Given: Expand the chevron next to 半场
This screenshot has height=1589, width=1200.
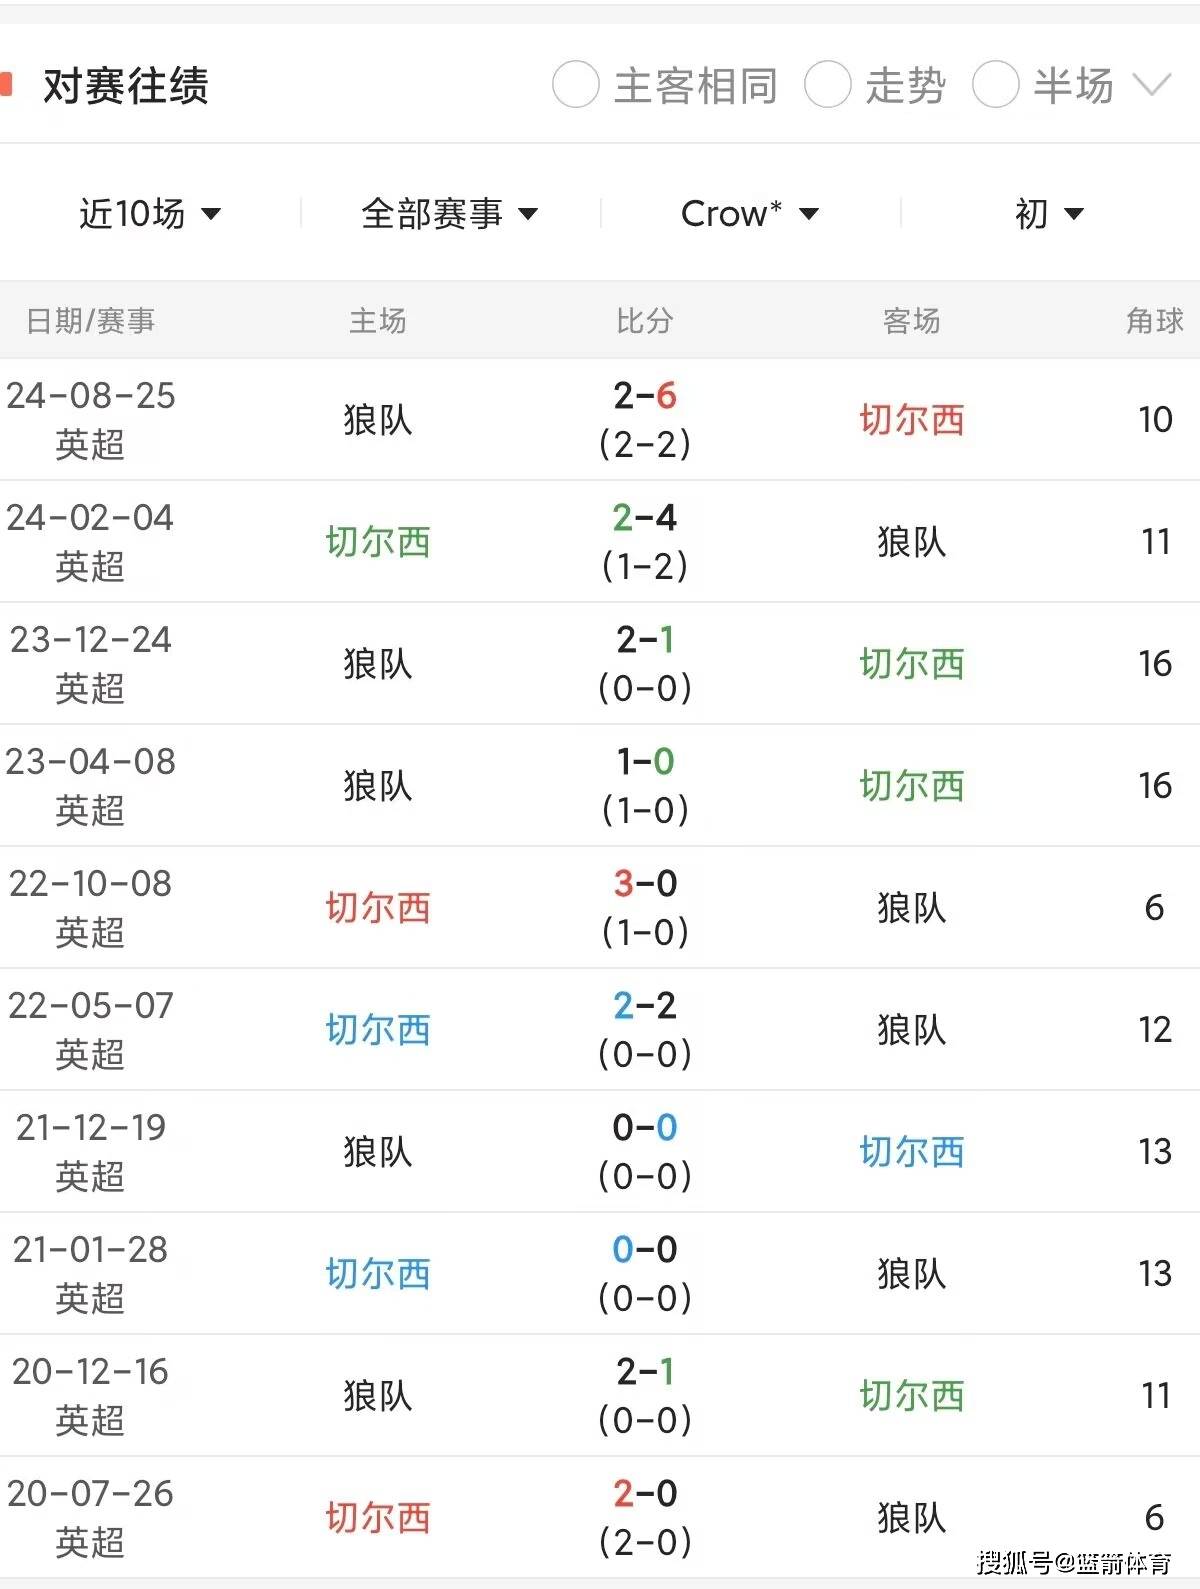Looking at the screenshot, I should pos(1152,86).
